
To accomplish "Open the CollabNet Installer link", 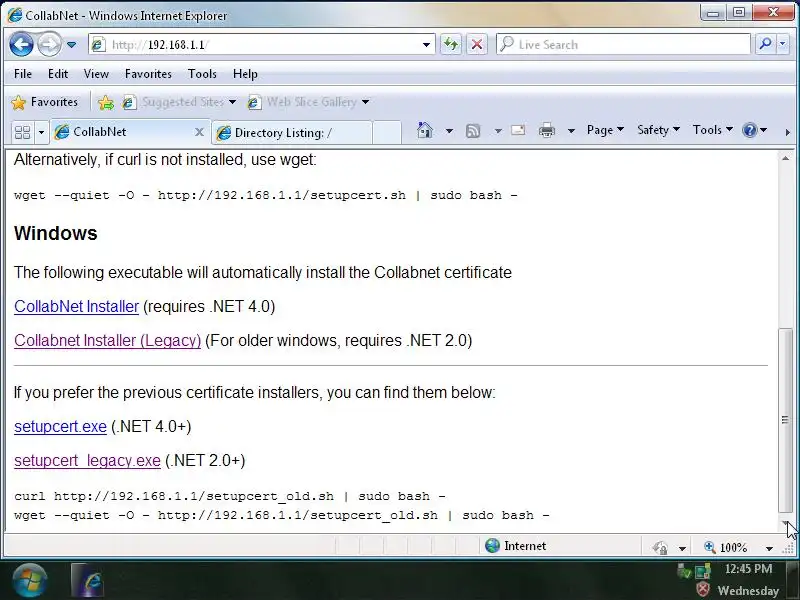I will [77, 307].
